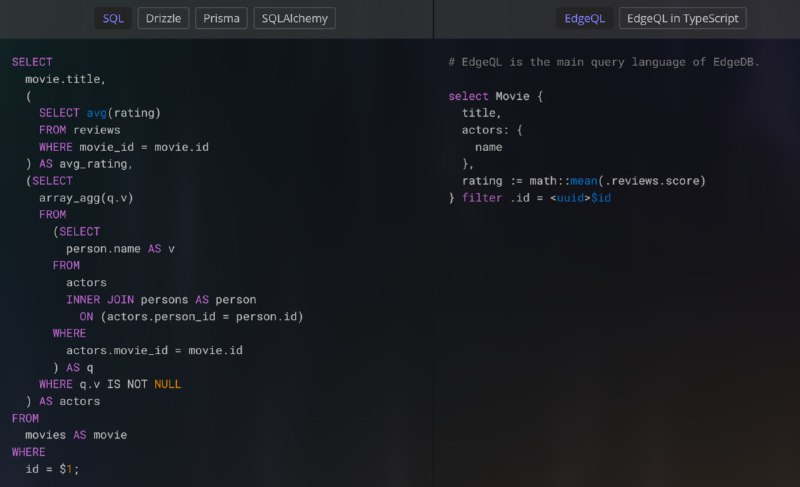Click the INNER JOIN keywords
The image size is (800, 487).
pyautogui.click(x=100, y=299)
